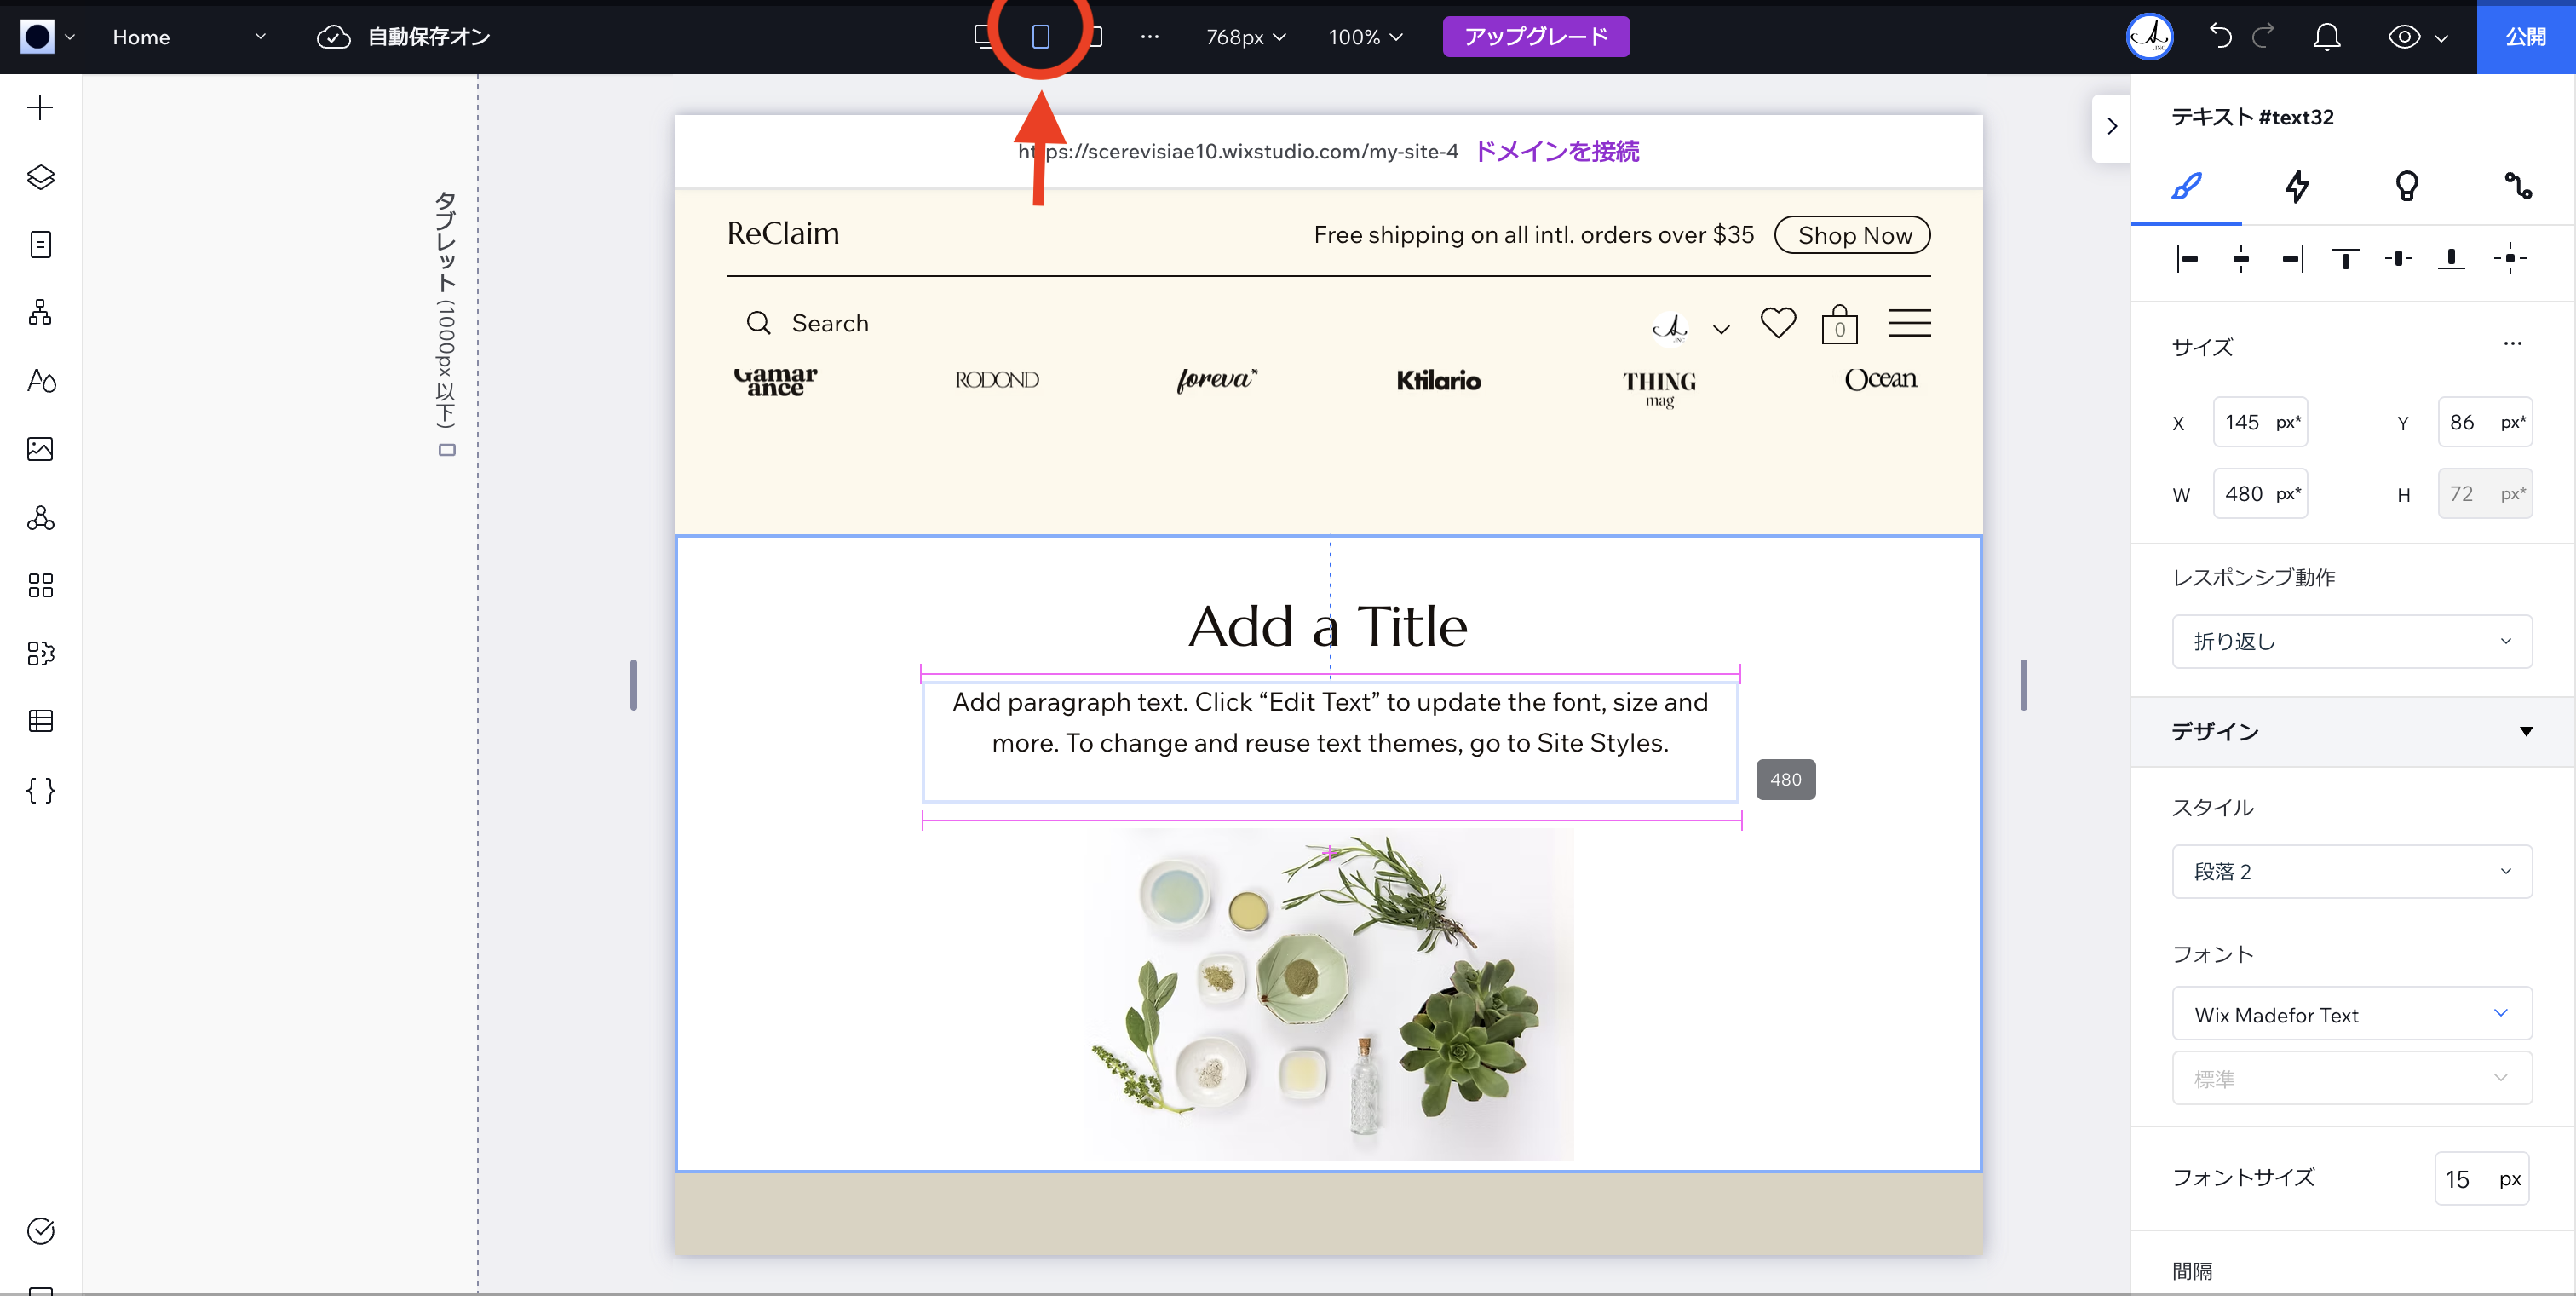Click the ドメインを接続 link
Screen dimensions: 2576x1296
pos(1557,151)
